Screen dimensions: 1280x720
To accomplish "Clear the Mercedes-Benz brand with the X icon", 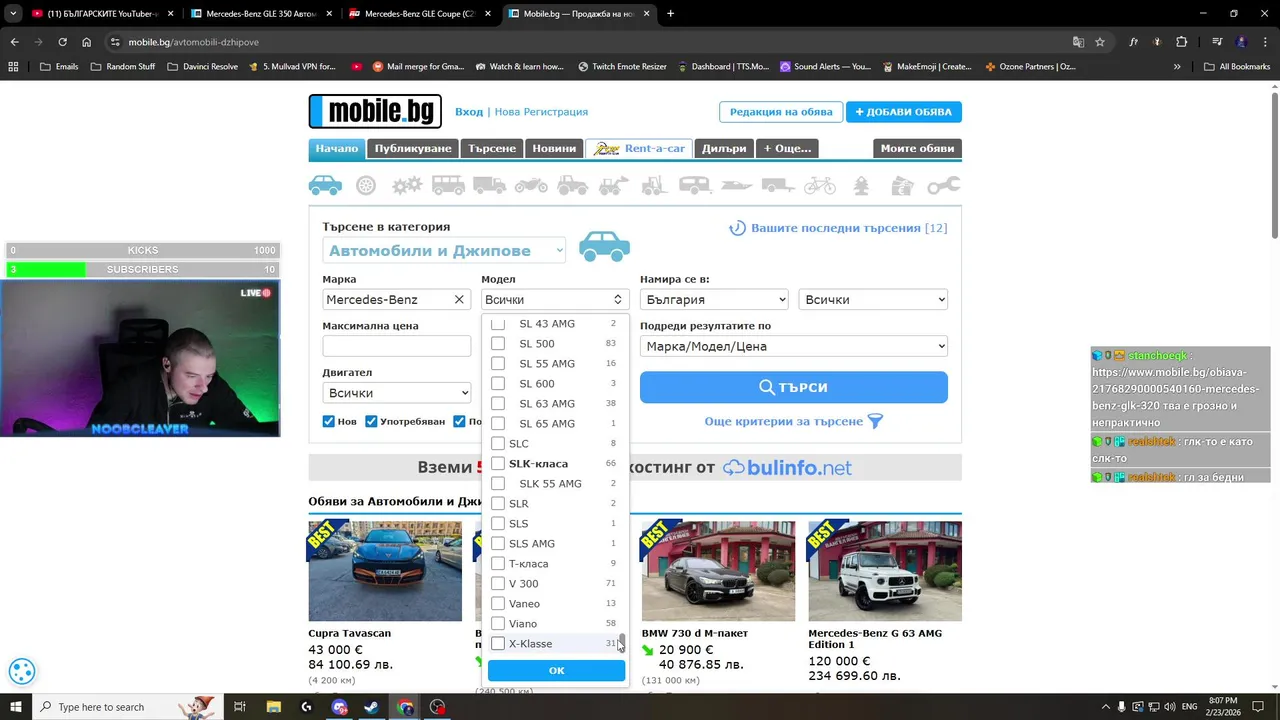I will (459, 299).
